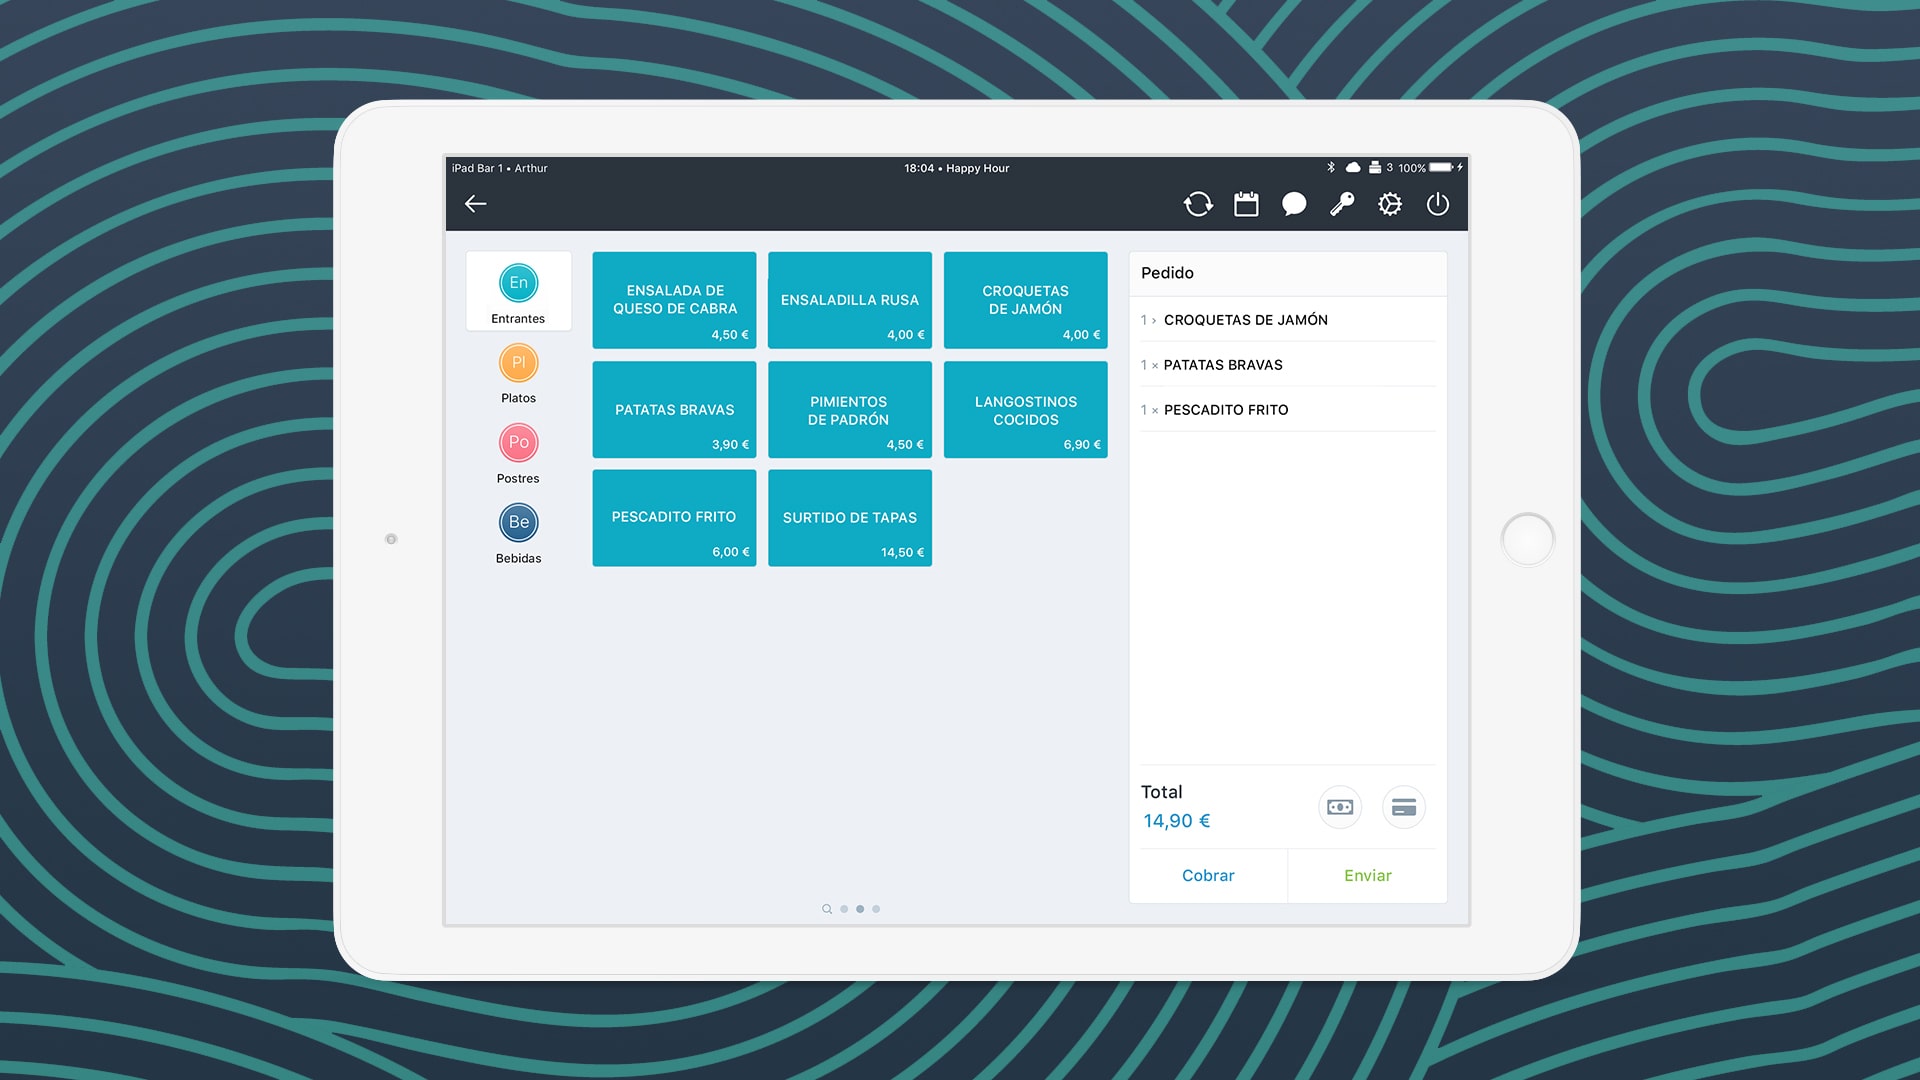Click Cobrar to process payment
This screenshot has height=1080, width=1920.
pyautogui.click(x=1208, y=874)
